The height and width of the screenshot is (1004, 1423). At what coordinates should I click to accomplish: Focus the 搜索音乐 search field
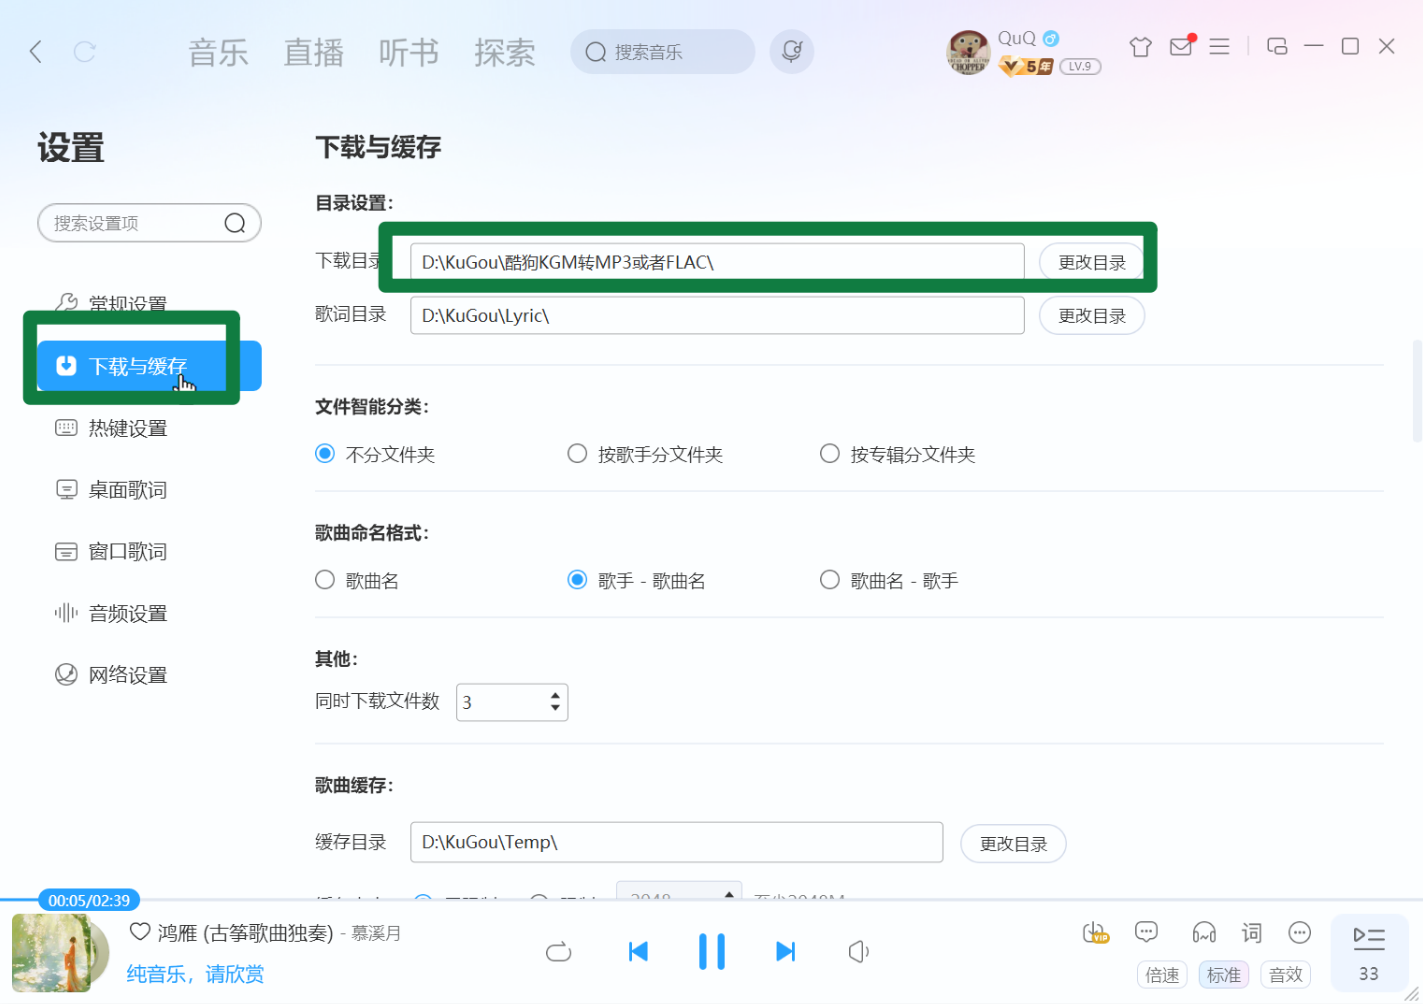[662, 52]
